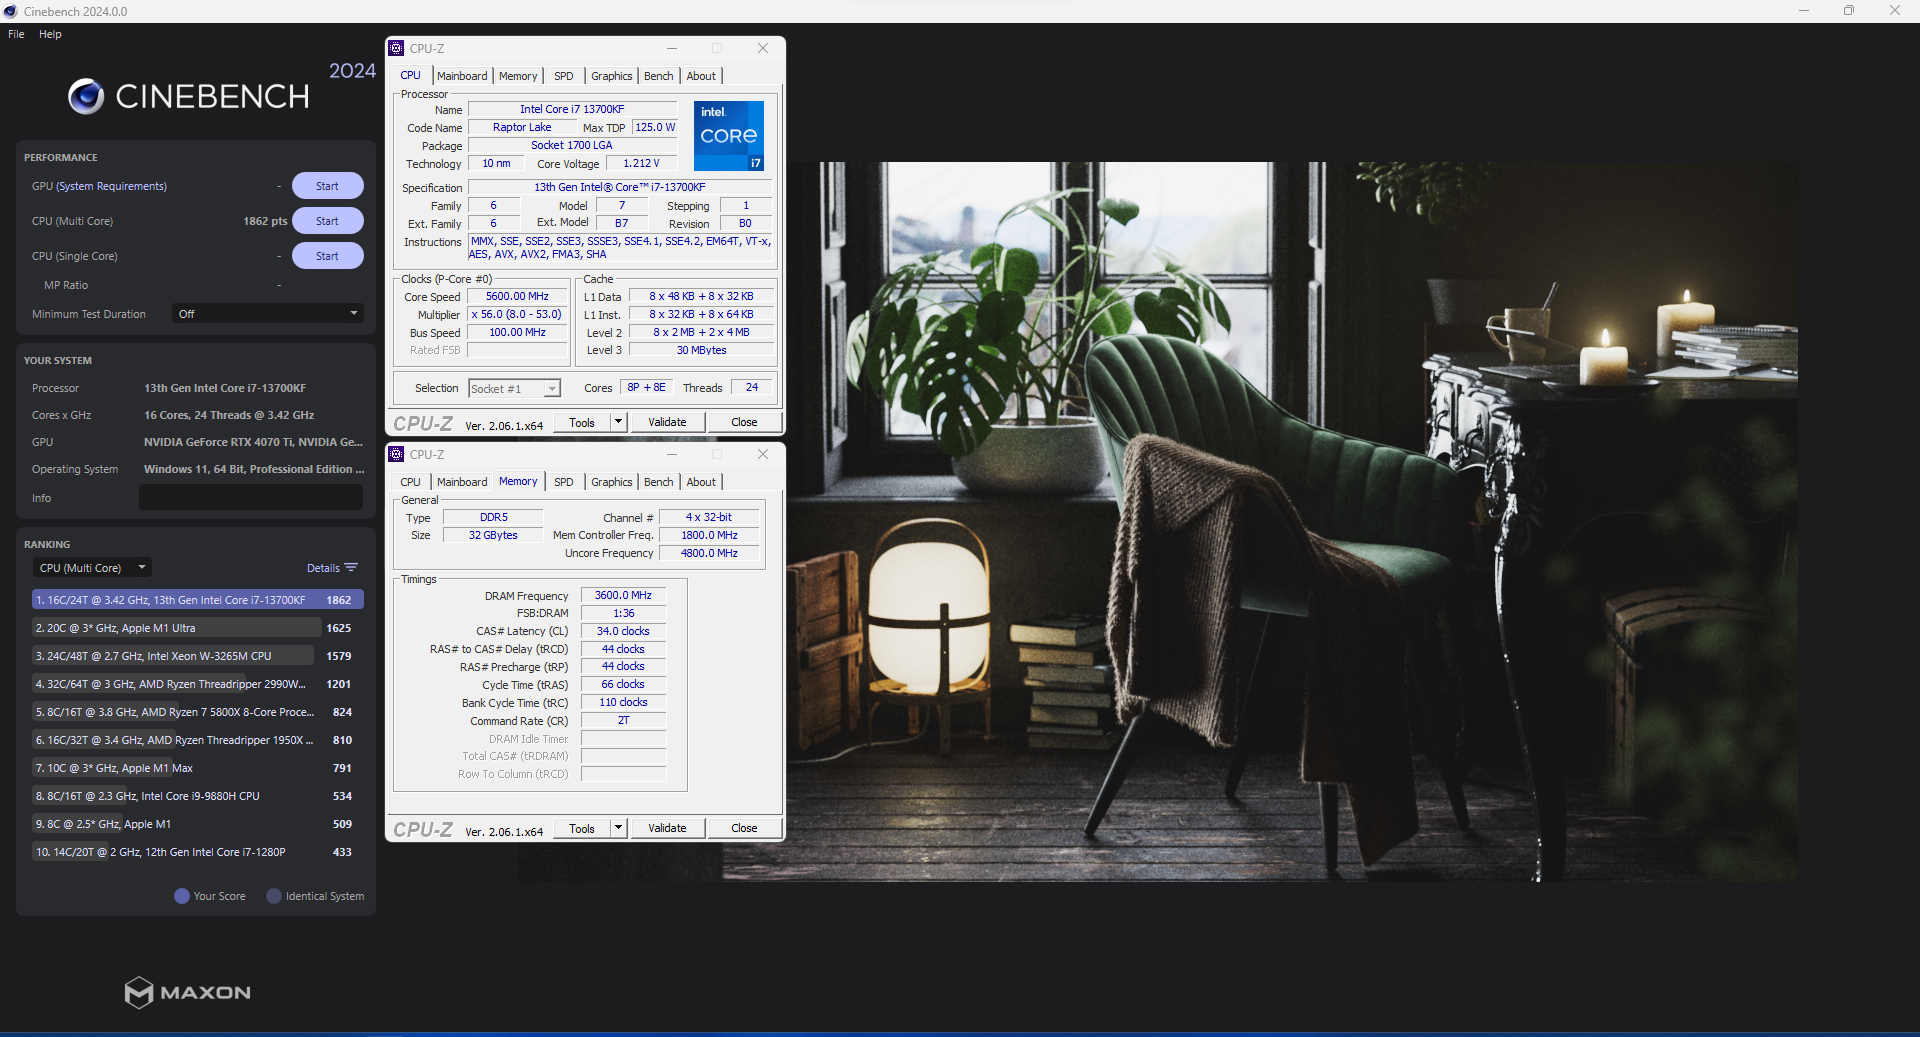The height and width of the screenshot is (1037, 1920).
Task: Switch to Memory tab in upper CPU-Z
Action: tap(518, 76)
